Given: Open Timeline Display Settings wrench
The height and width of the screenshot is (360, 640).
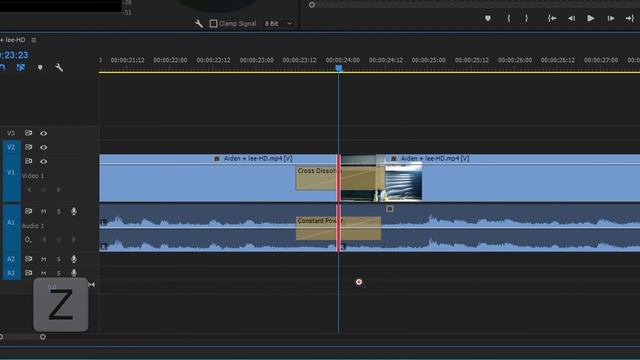Looking at the screenshot, I should pos(59,67).
